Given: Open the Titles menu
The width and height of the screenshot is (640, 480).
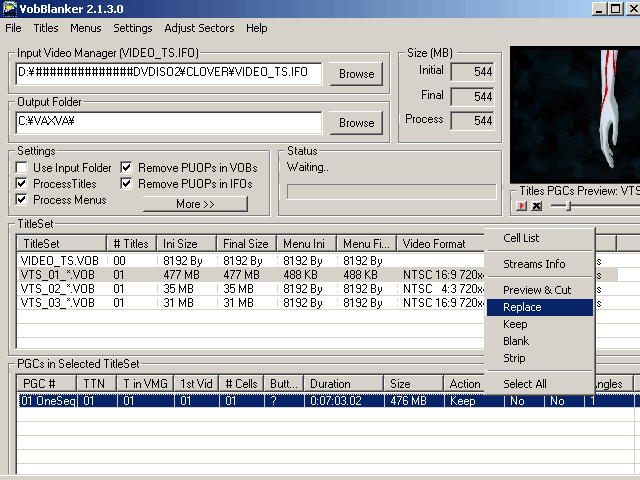Looking at the screenshot, I should coord(46,28).
